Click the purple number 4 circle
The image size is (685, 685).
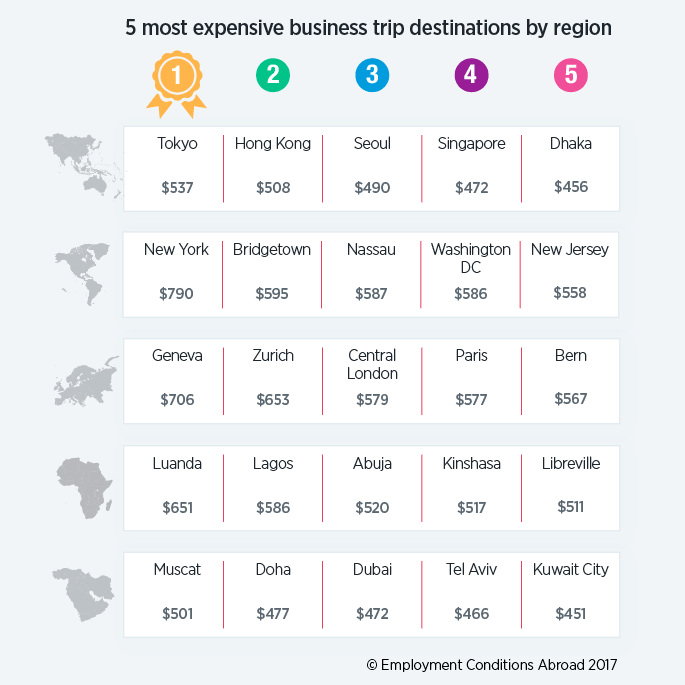(x=471, y=75)
